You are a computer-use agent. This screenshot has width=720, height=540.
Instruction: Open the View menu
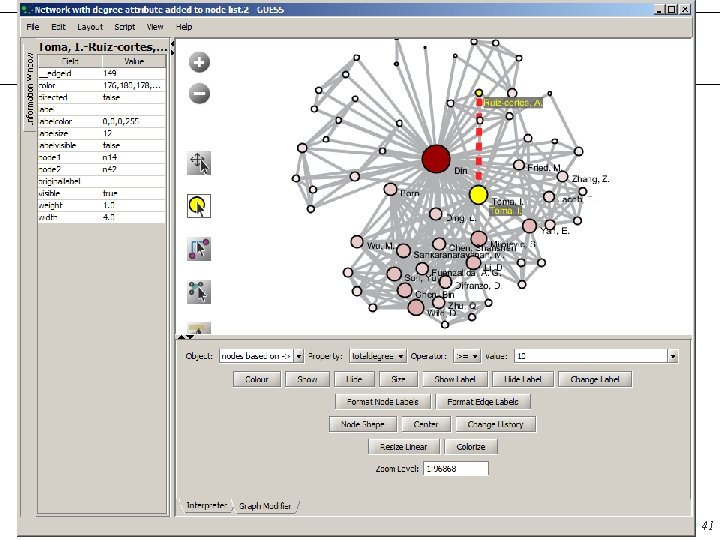click(155, 27)
